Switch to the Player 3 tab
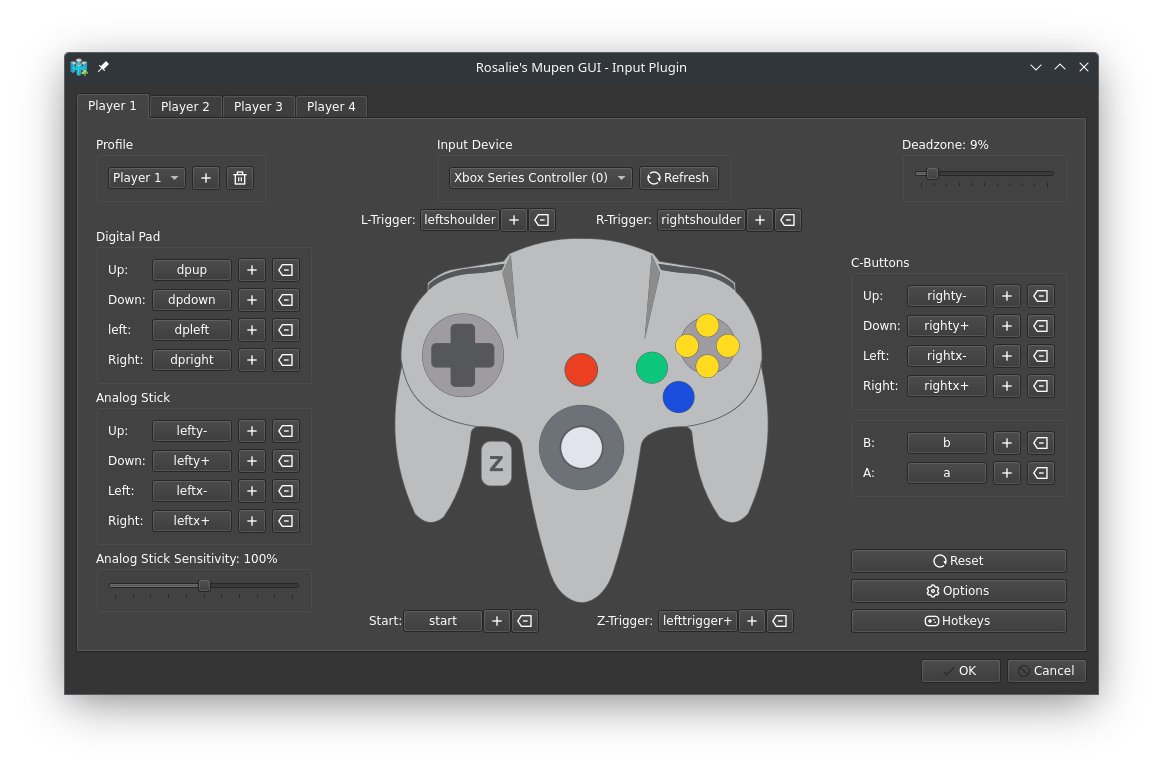The width and height of the screenshot is (1163, 771). coord(258,107)
